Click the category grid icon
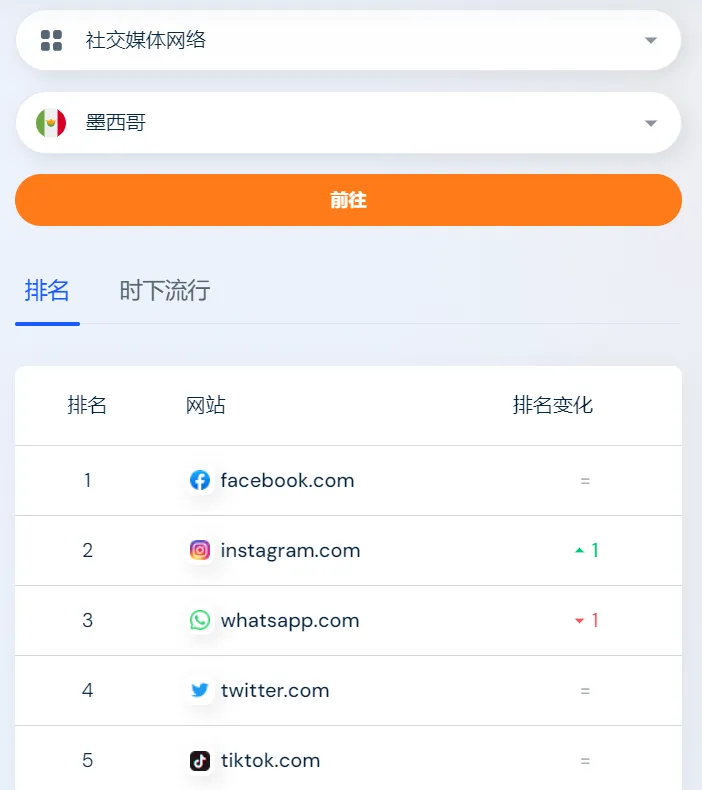This screenshot has height=790, width=702. tap(51, 40)
